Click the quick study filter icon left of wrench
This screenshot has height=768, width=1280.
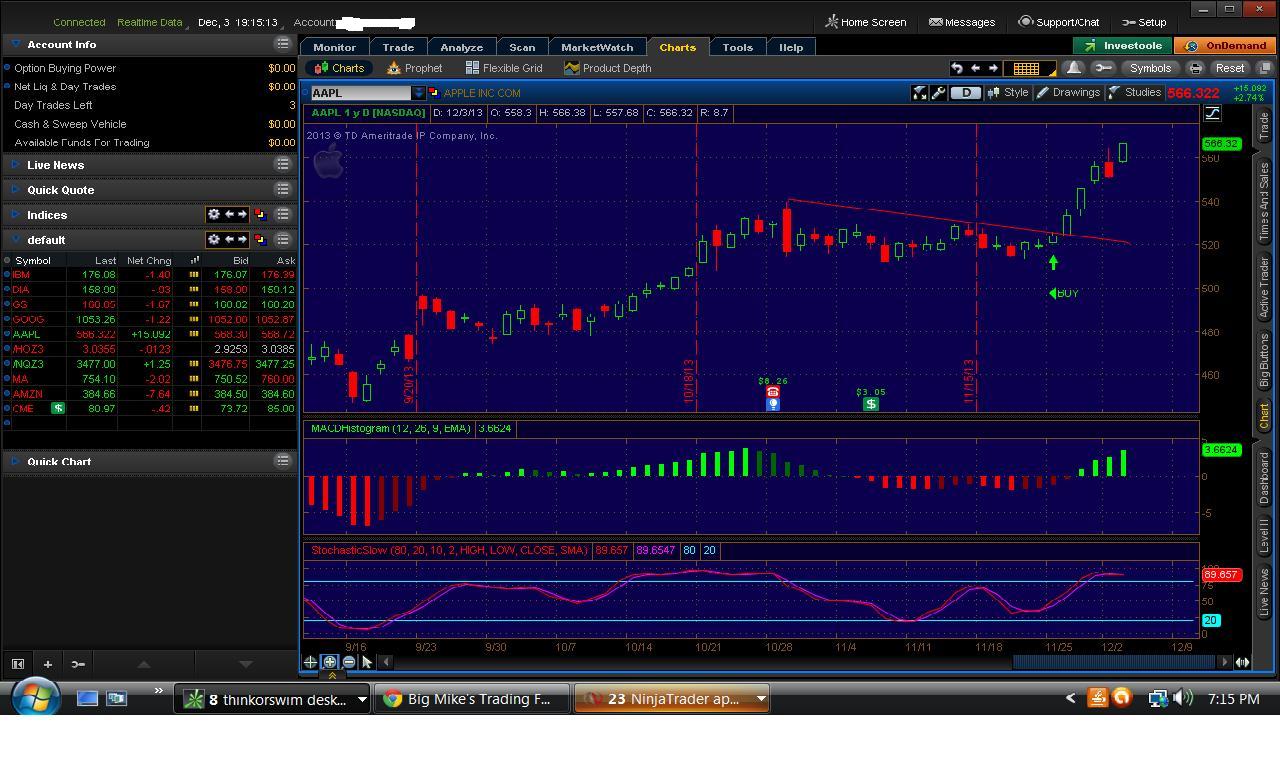920,93
